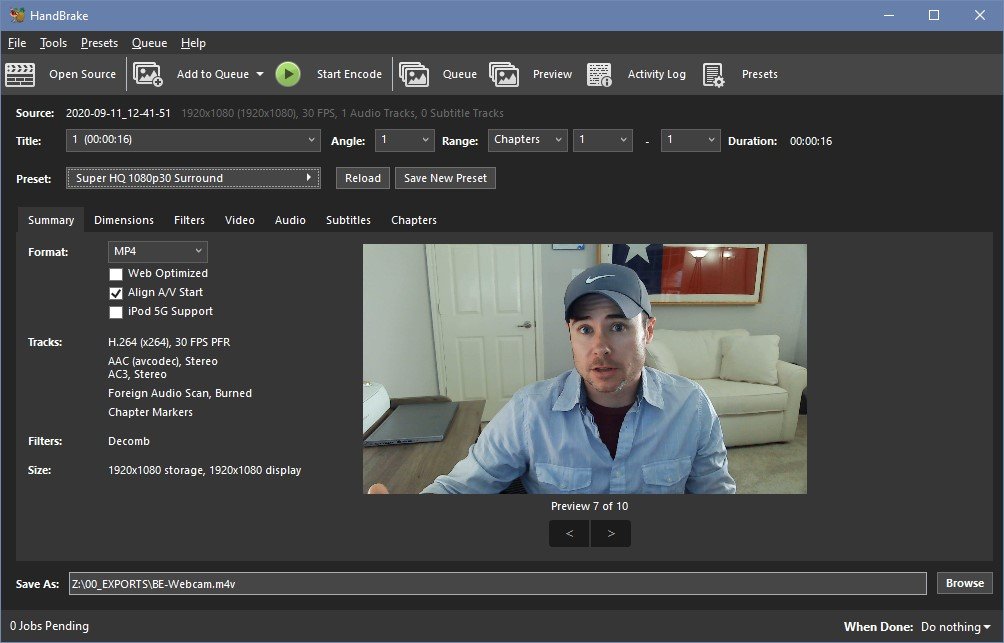Show the next preview image
This screenshot has height=643, width=1004.
610,534
